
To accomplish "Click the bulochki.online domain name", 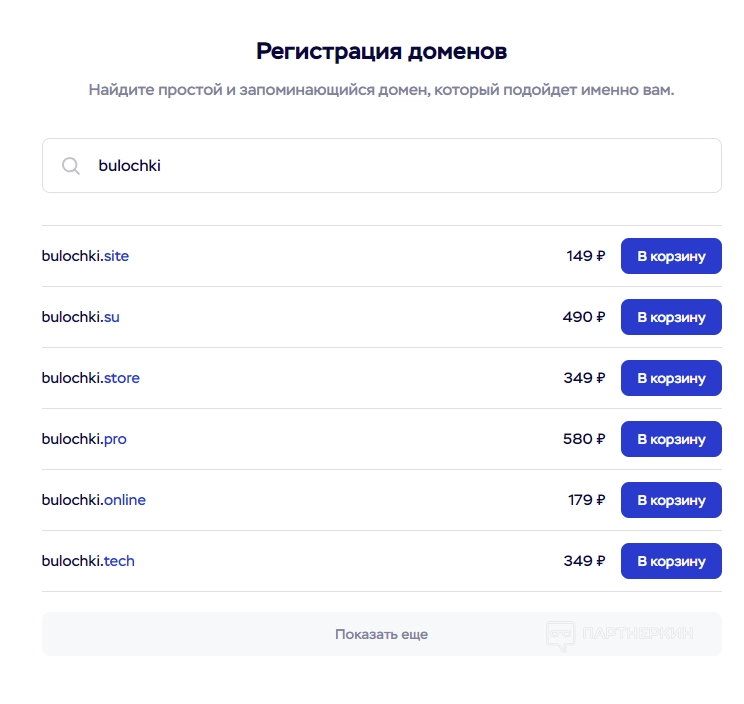I will click(x=94, y=500).
